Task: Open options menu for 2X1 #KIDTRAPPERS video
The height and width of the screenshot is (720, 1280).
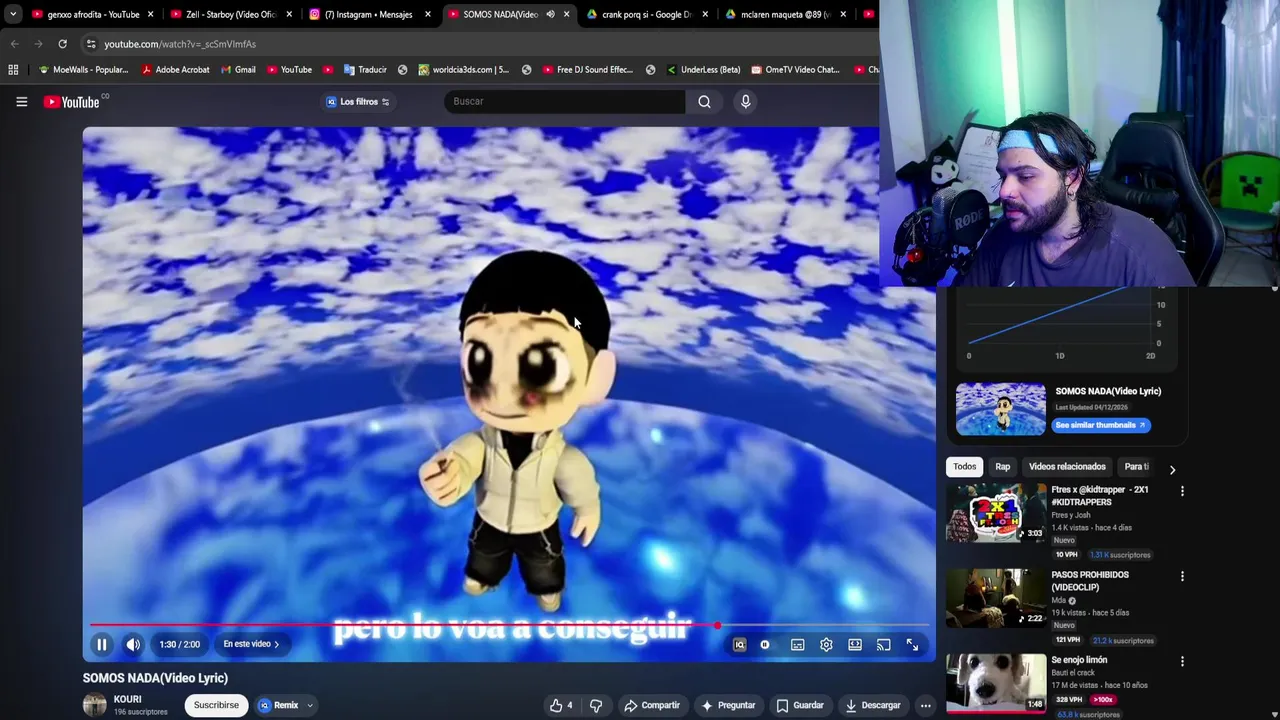Action: point(1182,491)
